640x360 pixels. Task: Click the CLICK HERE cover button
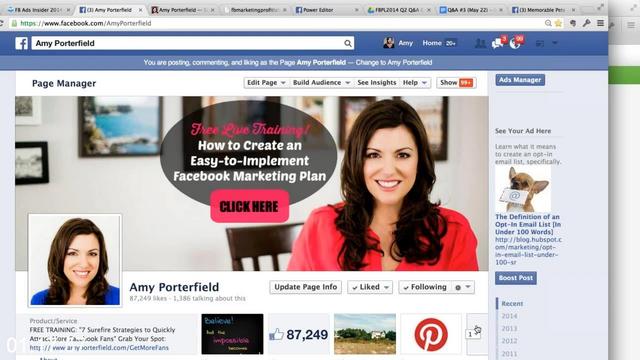250,207
